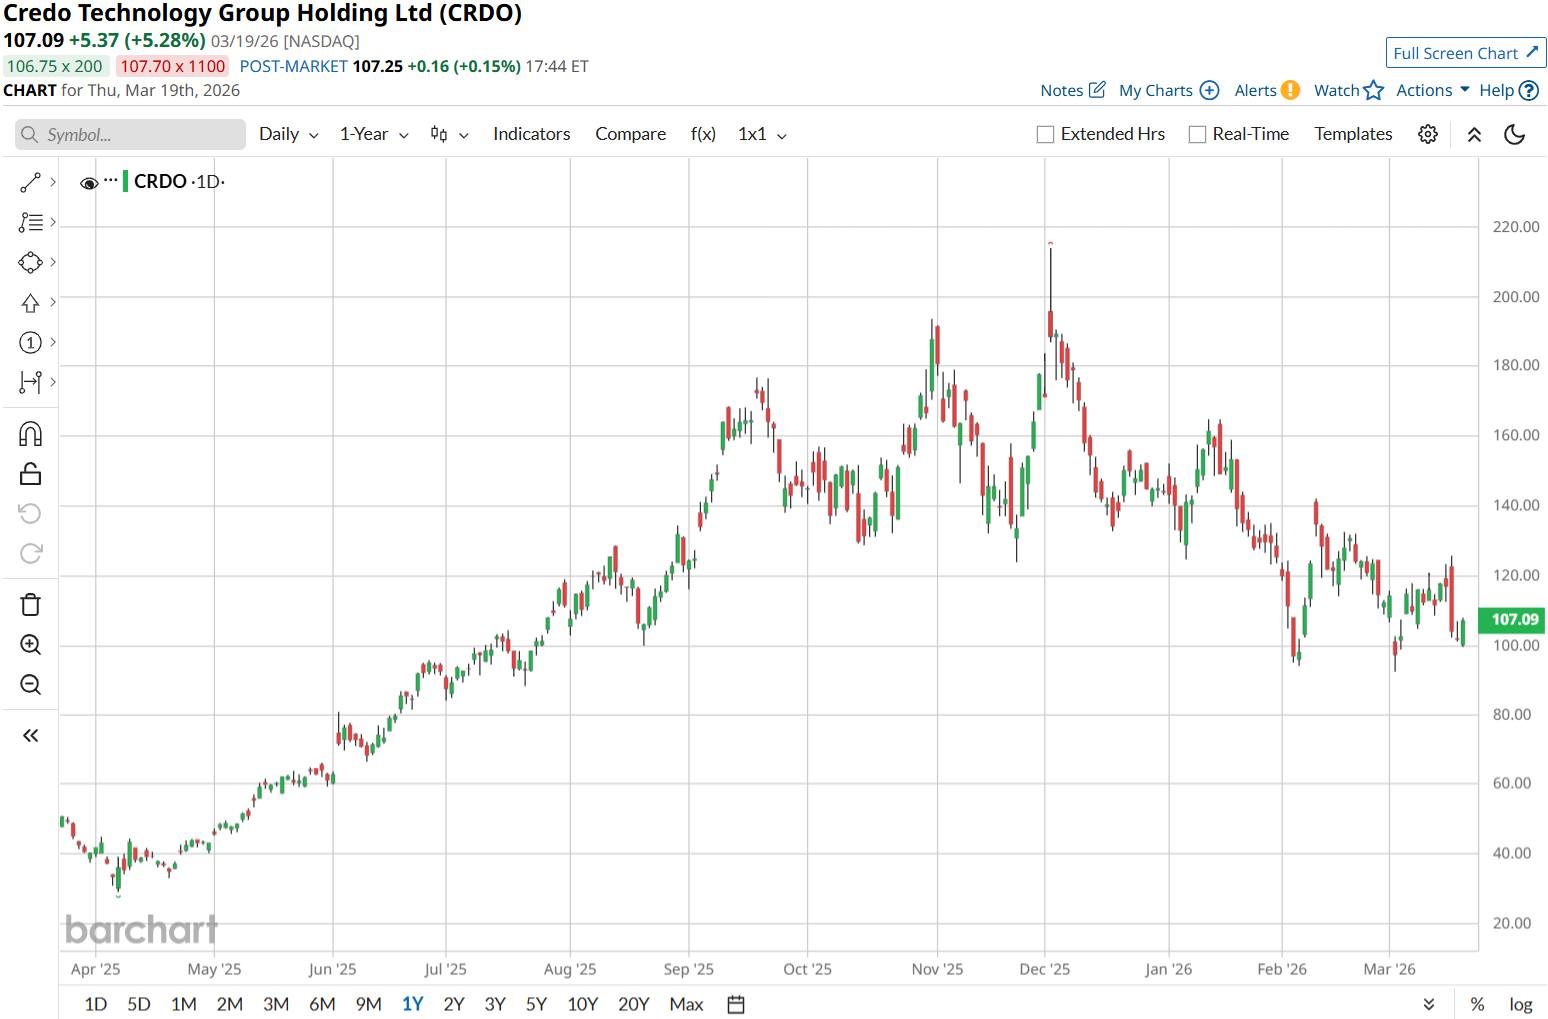Open CRDO series options ellipsis
Image resolution: width=1548 pixels, height=1019 pixels.
111,181
